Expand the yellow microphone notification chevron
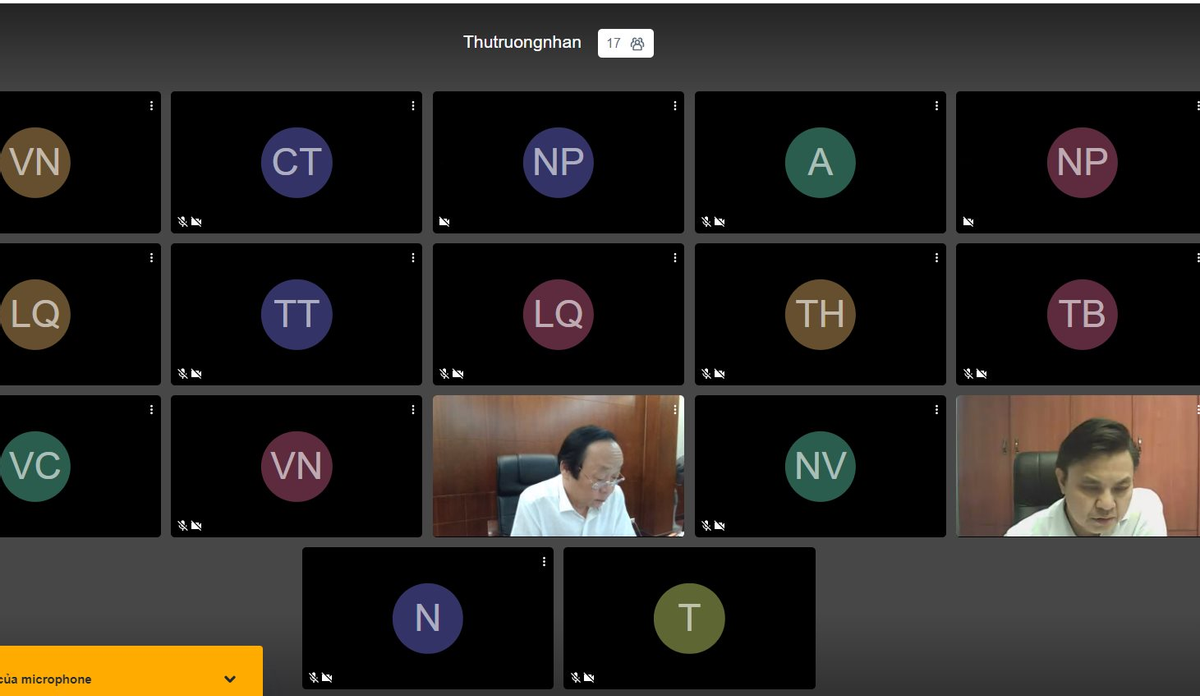This screenshot has width=1200, height=696. point(230,679)
